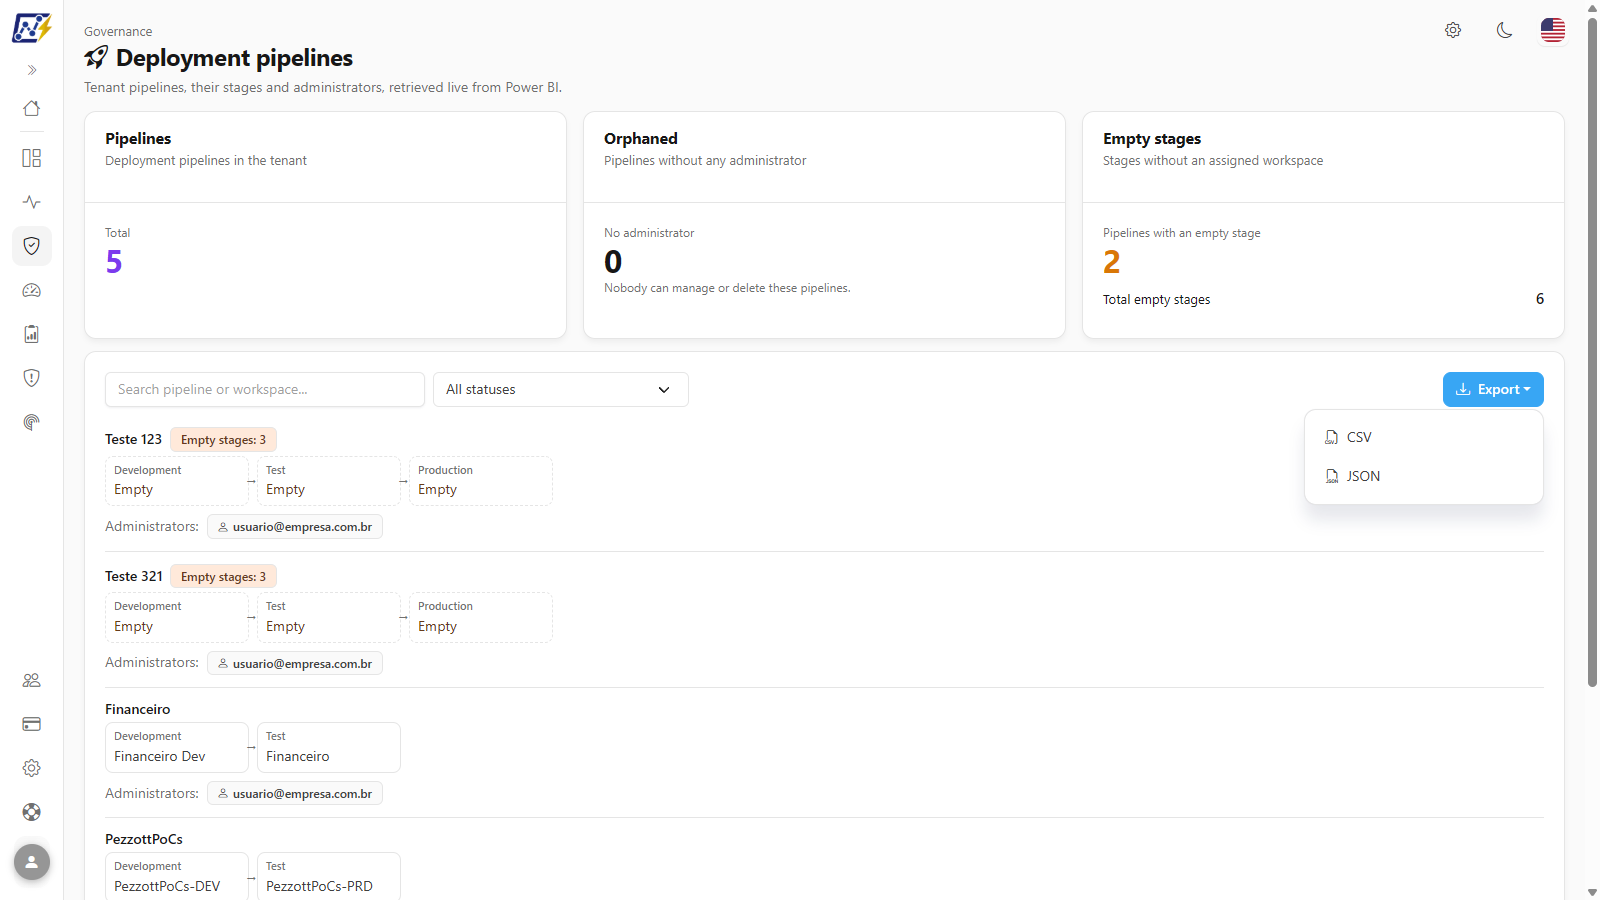Image resolution: width=1600 pixels, height=900 pixels.
Task: Open the support lifebuoy icon
Action: click(x=32, y=812)
